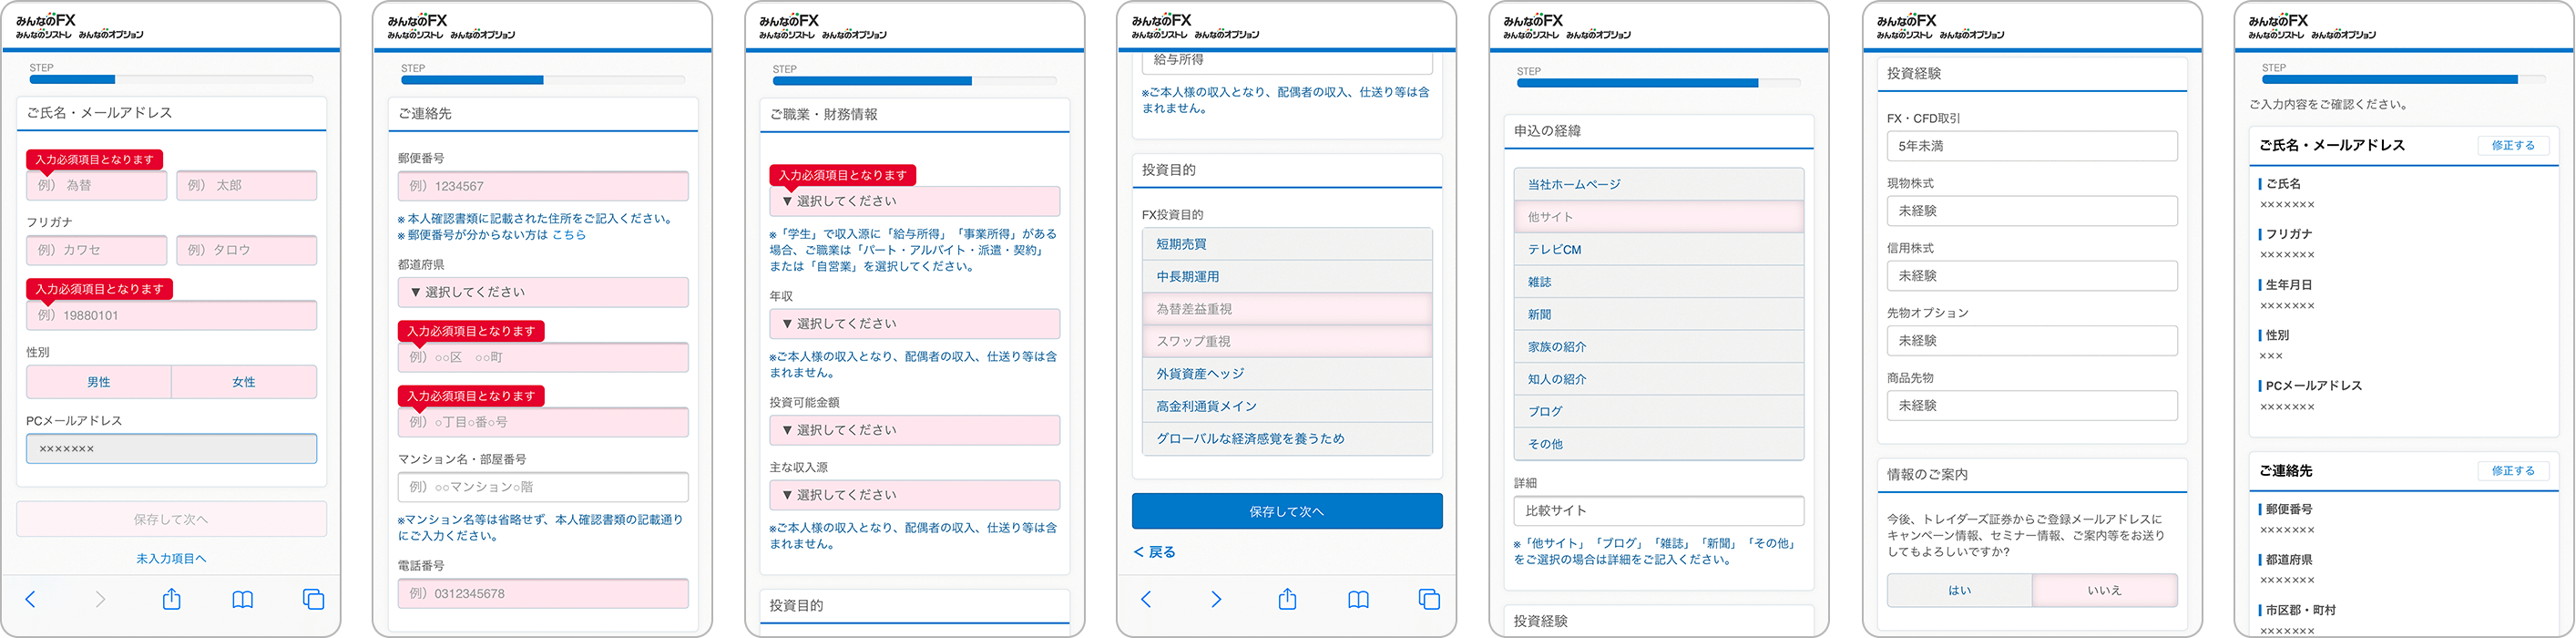Click STEP progress bar on the 申込の経緯 screen

point(1659,83)
